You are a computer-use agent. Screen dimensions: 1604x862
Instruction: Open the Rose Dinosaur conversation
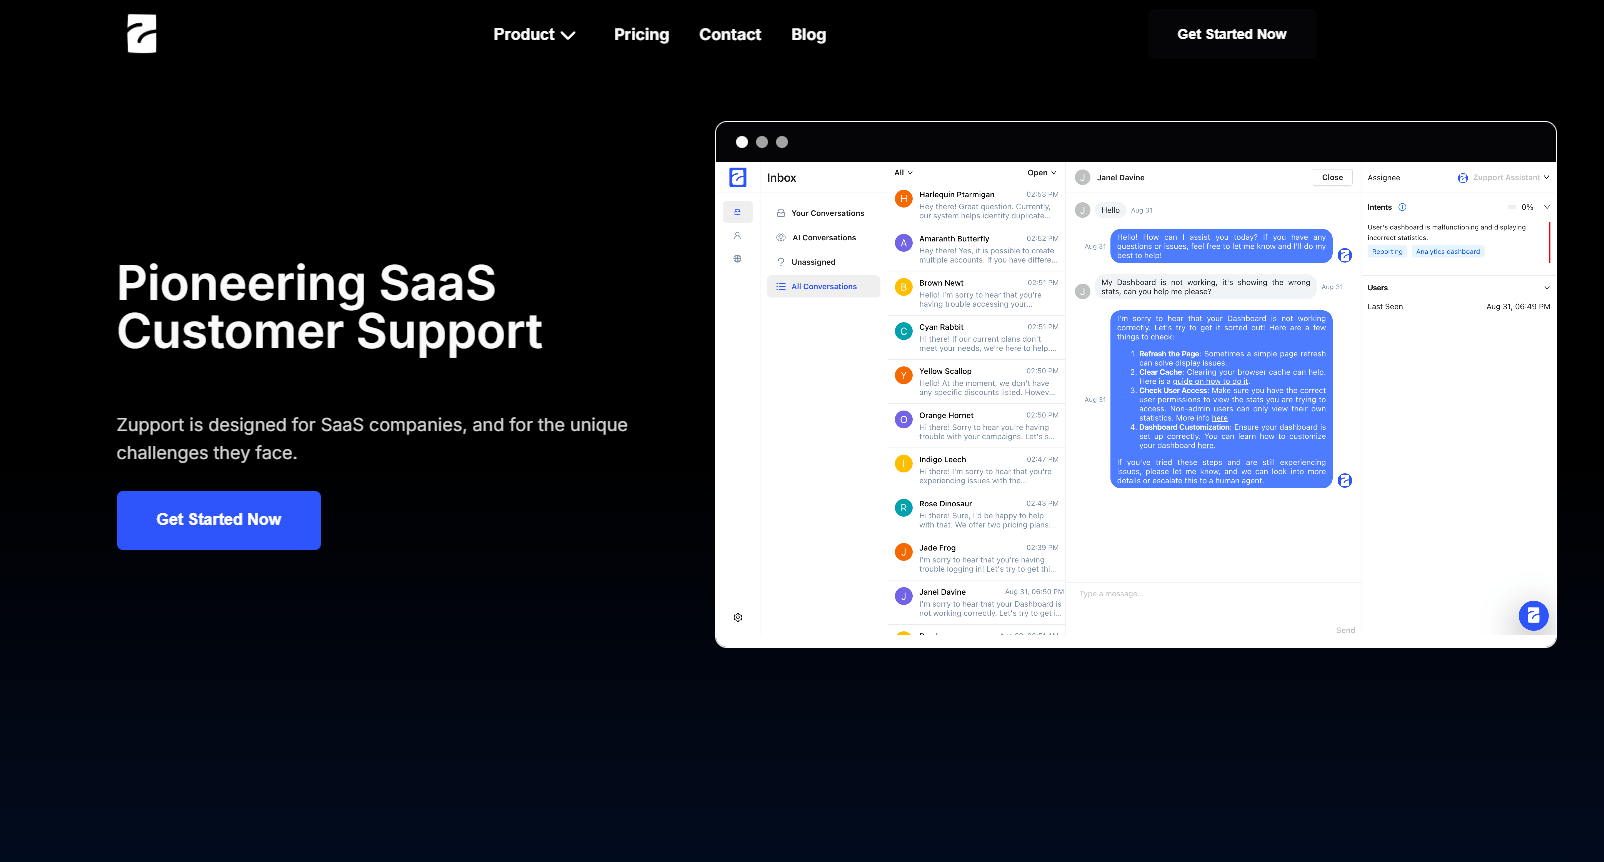coord(976,514)
